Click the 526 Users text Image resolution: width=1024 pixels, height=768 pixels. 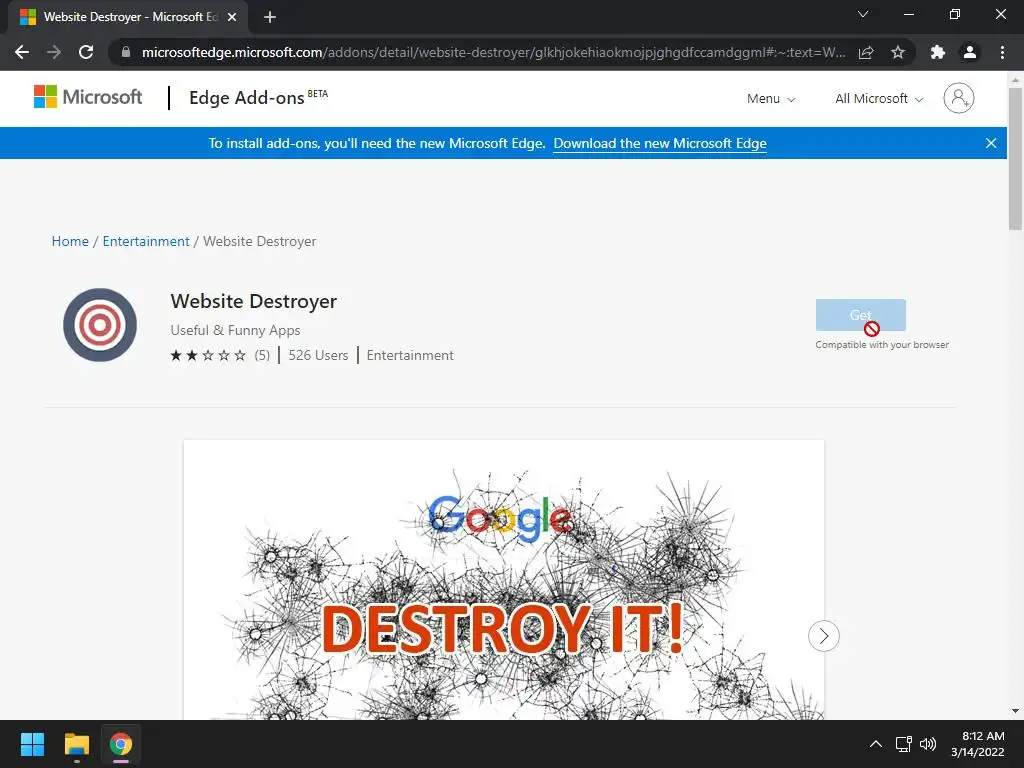pos(318,355)
